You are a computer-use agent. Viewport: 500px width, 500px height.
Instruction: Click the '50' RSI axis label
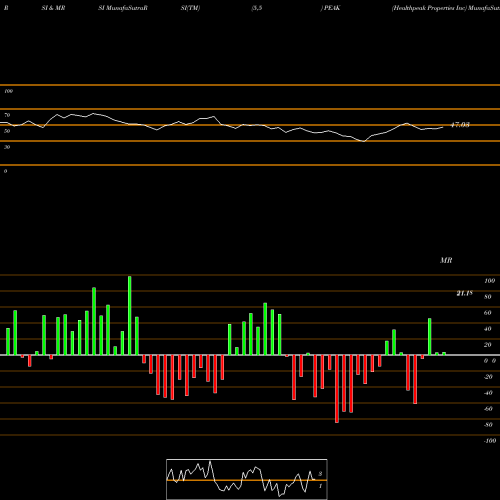point(7,131)
